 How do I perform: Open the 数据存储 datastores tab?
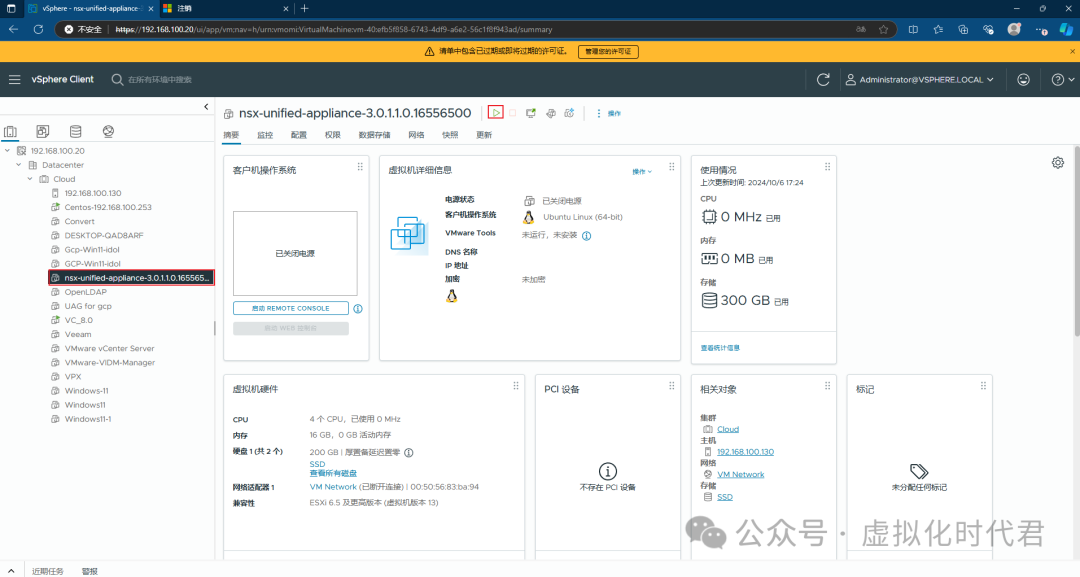pos(375,135)
